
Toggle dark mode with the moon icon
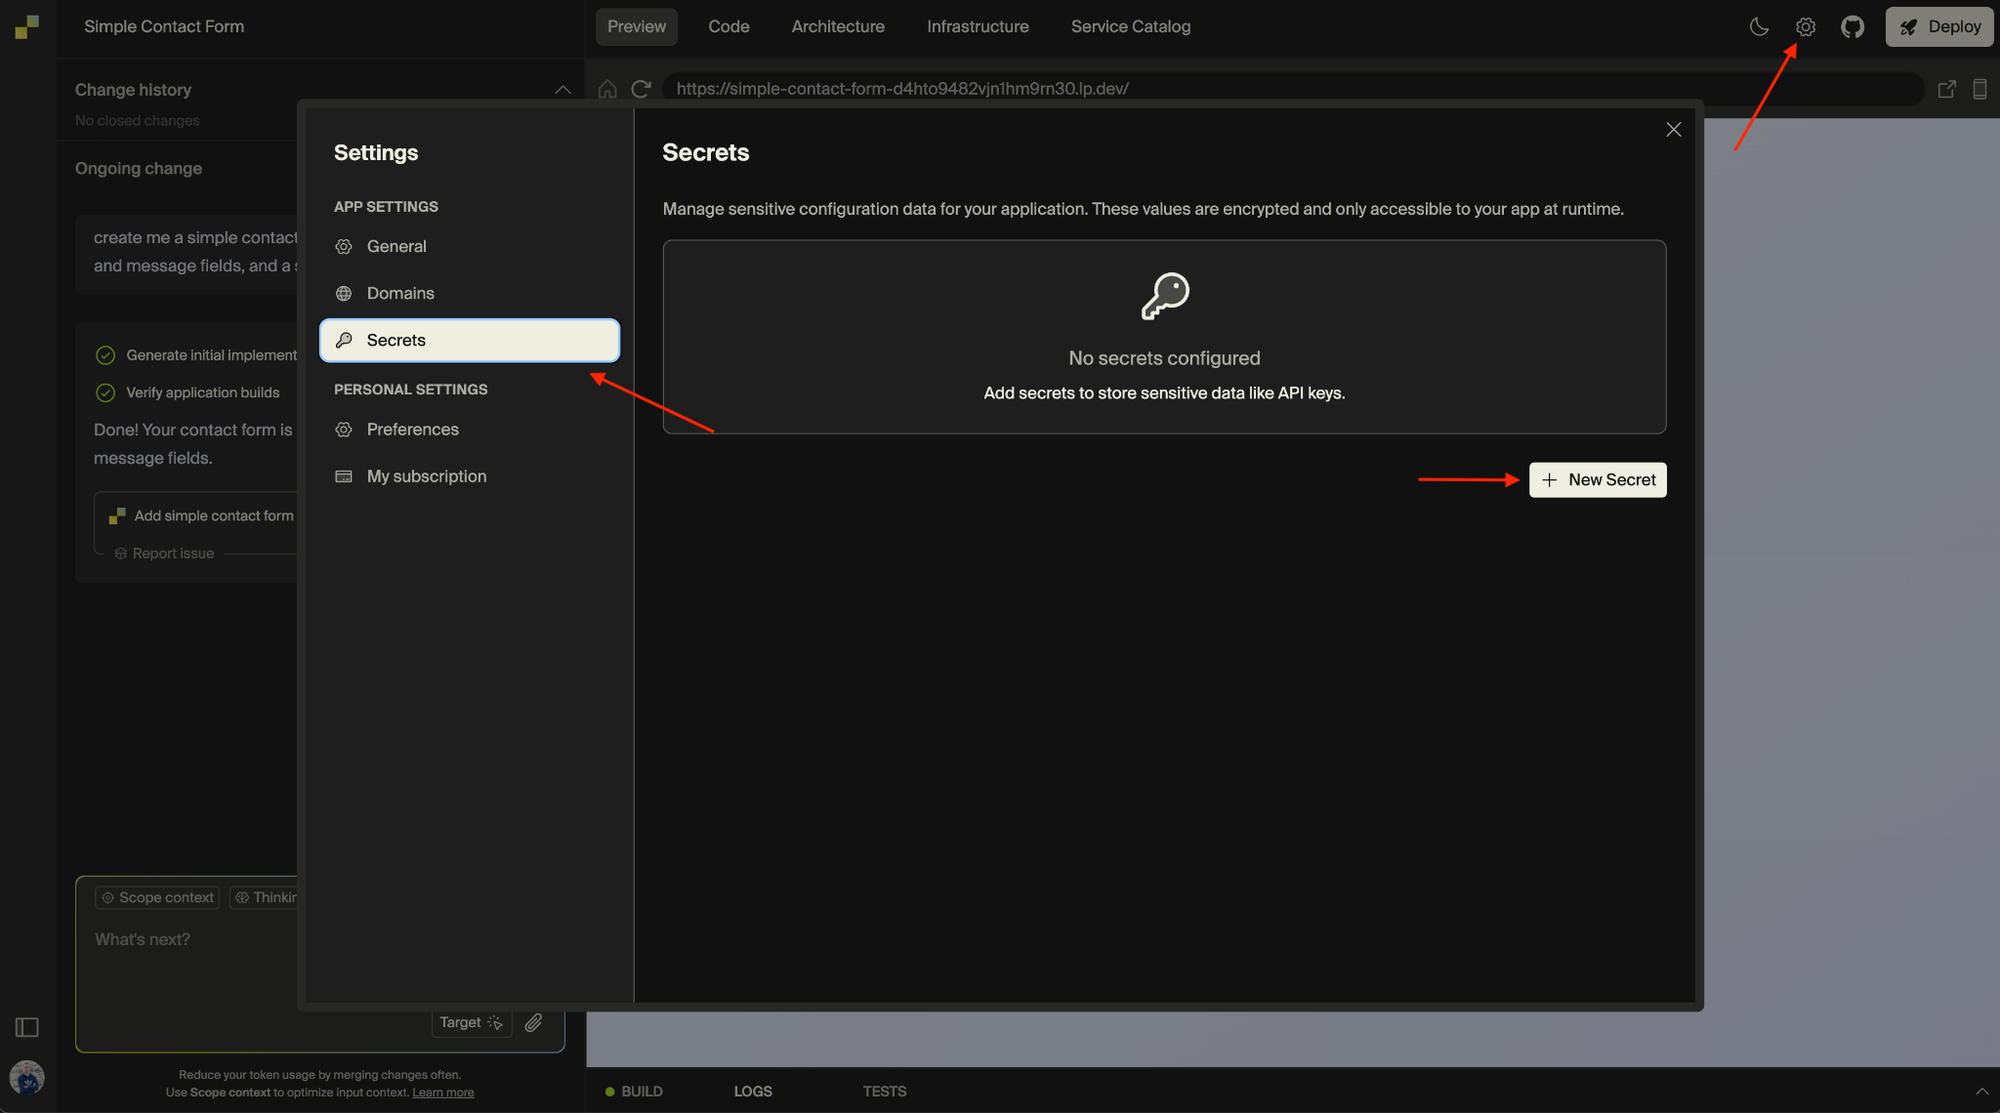[x=1760, y=27]
